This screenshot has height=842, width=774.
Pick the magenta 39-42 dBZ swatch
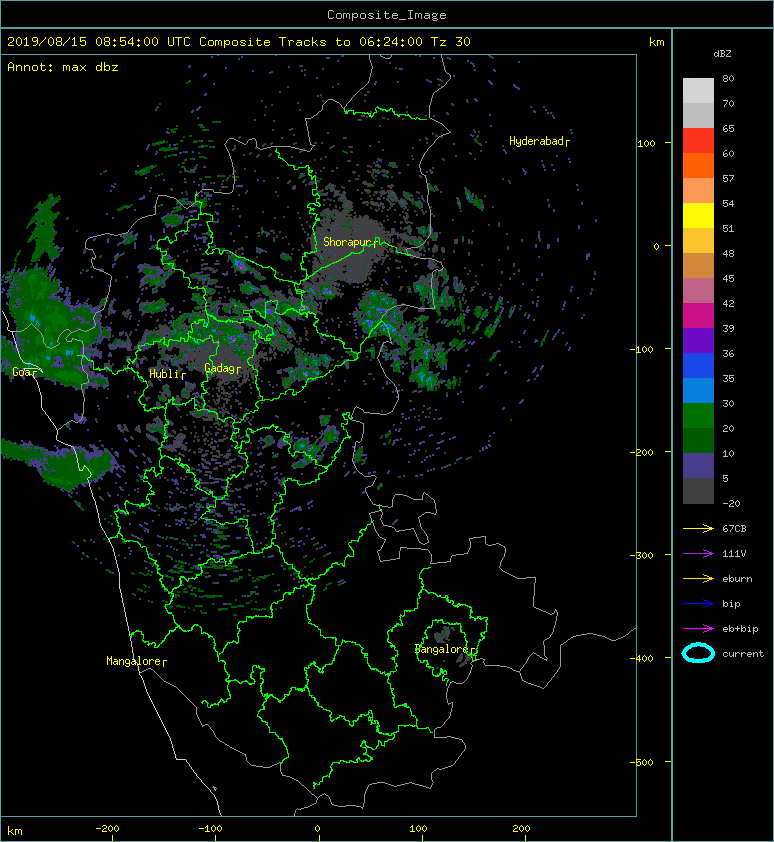(x=698, y=316)
